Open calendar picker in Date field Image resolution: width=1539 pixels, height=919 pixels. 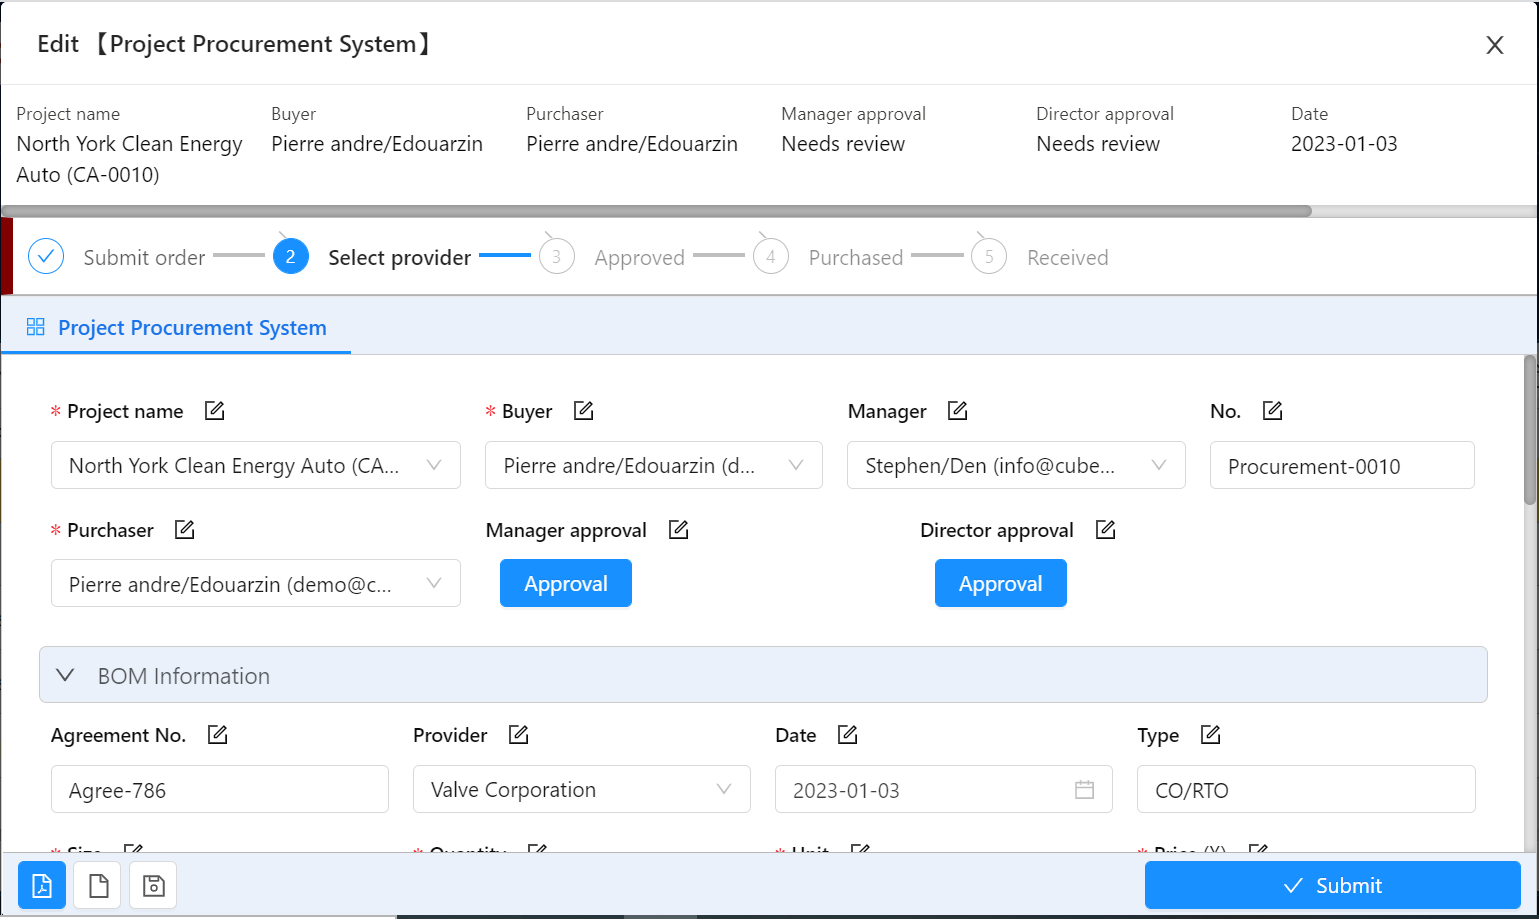(x=1084, y=790)
